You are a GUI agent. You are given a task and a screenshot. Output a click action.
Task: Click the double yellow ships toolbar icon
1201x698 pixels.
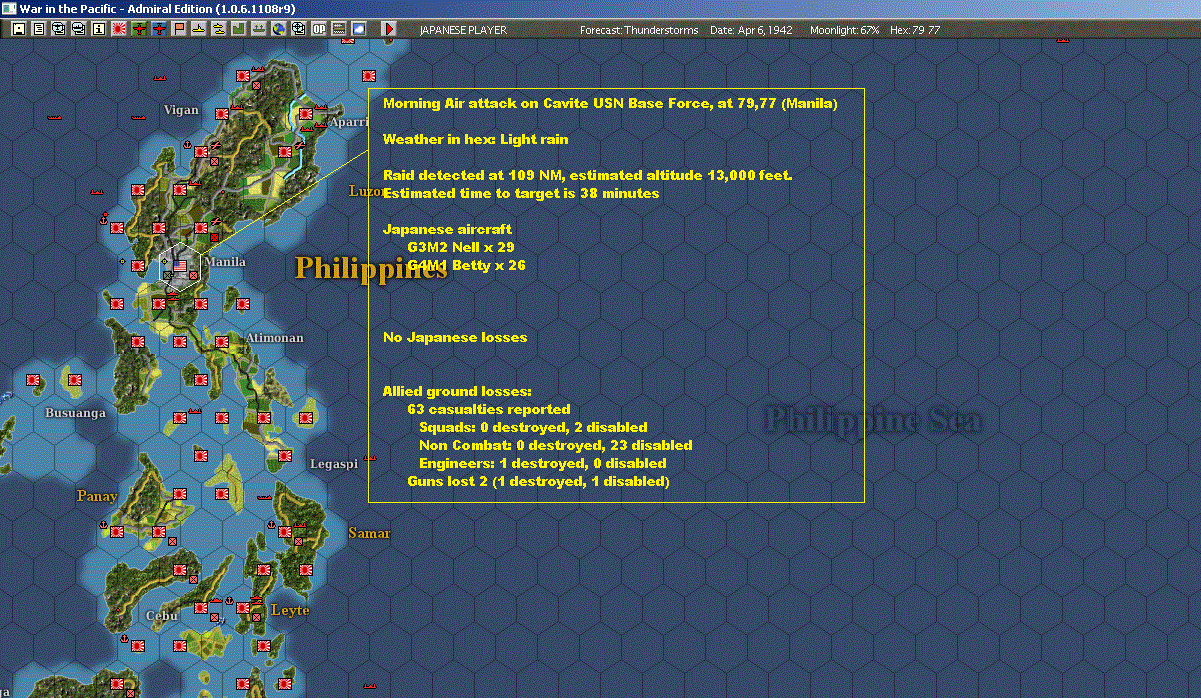pos(218,29)
